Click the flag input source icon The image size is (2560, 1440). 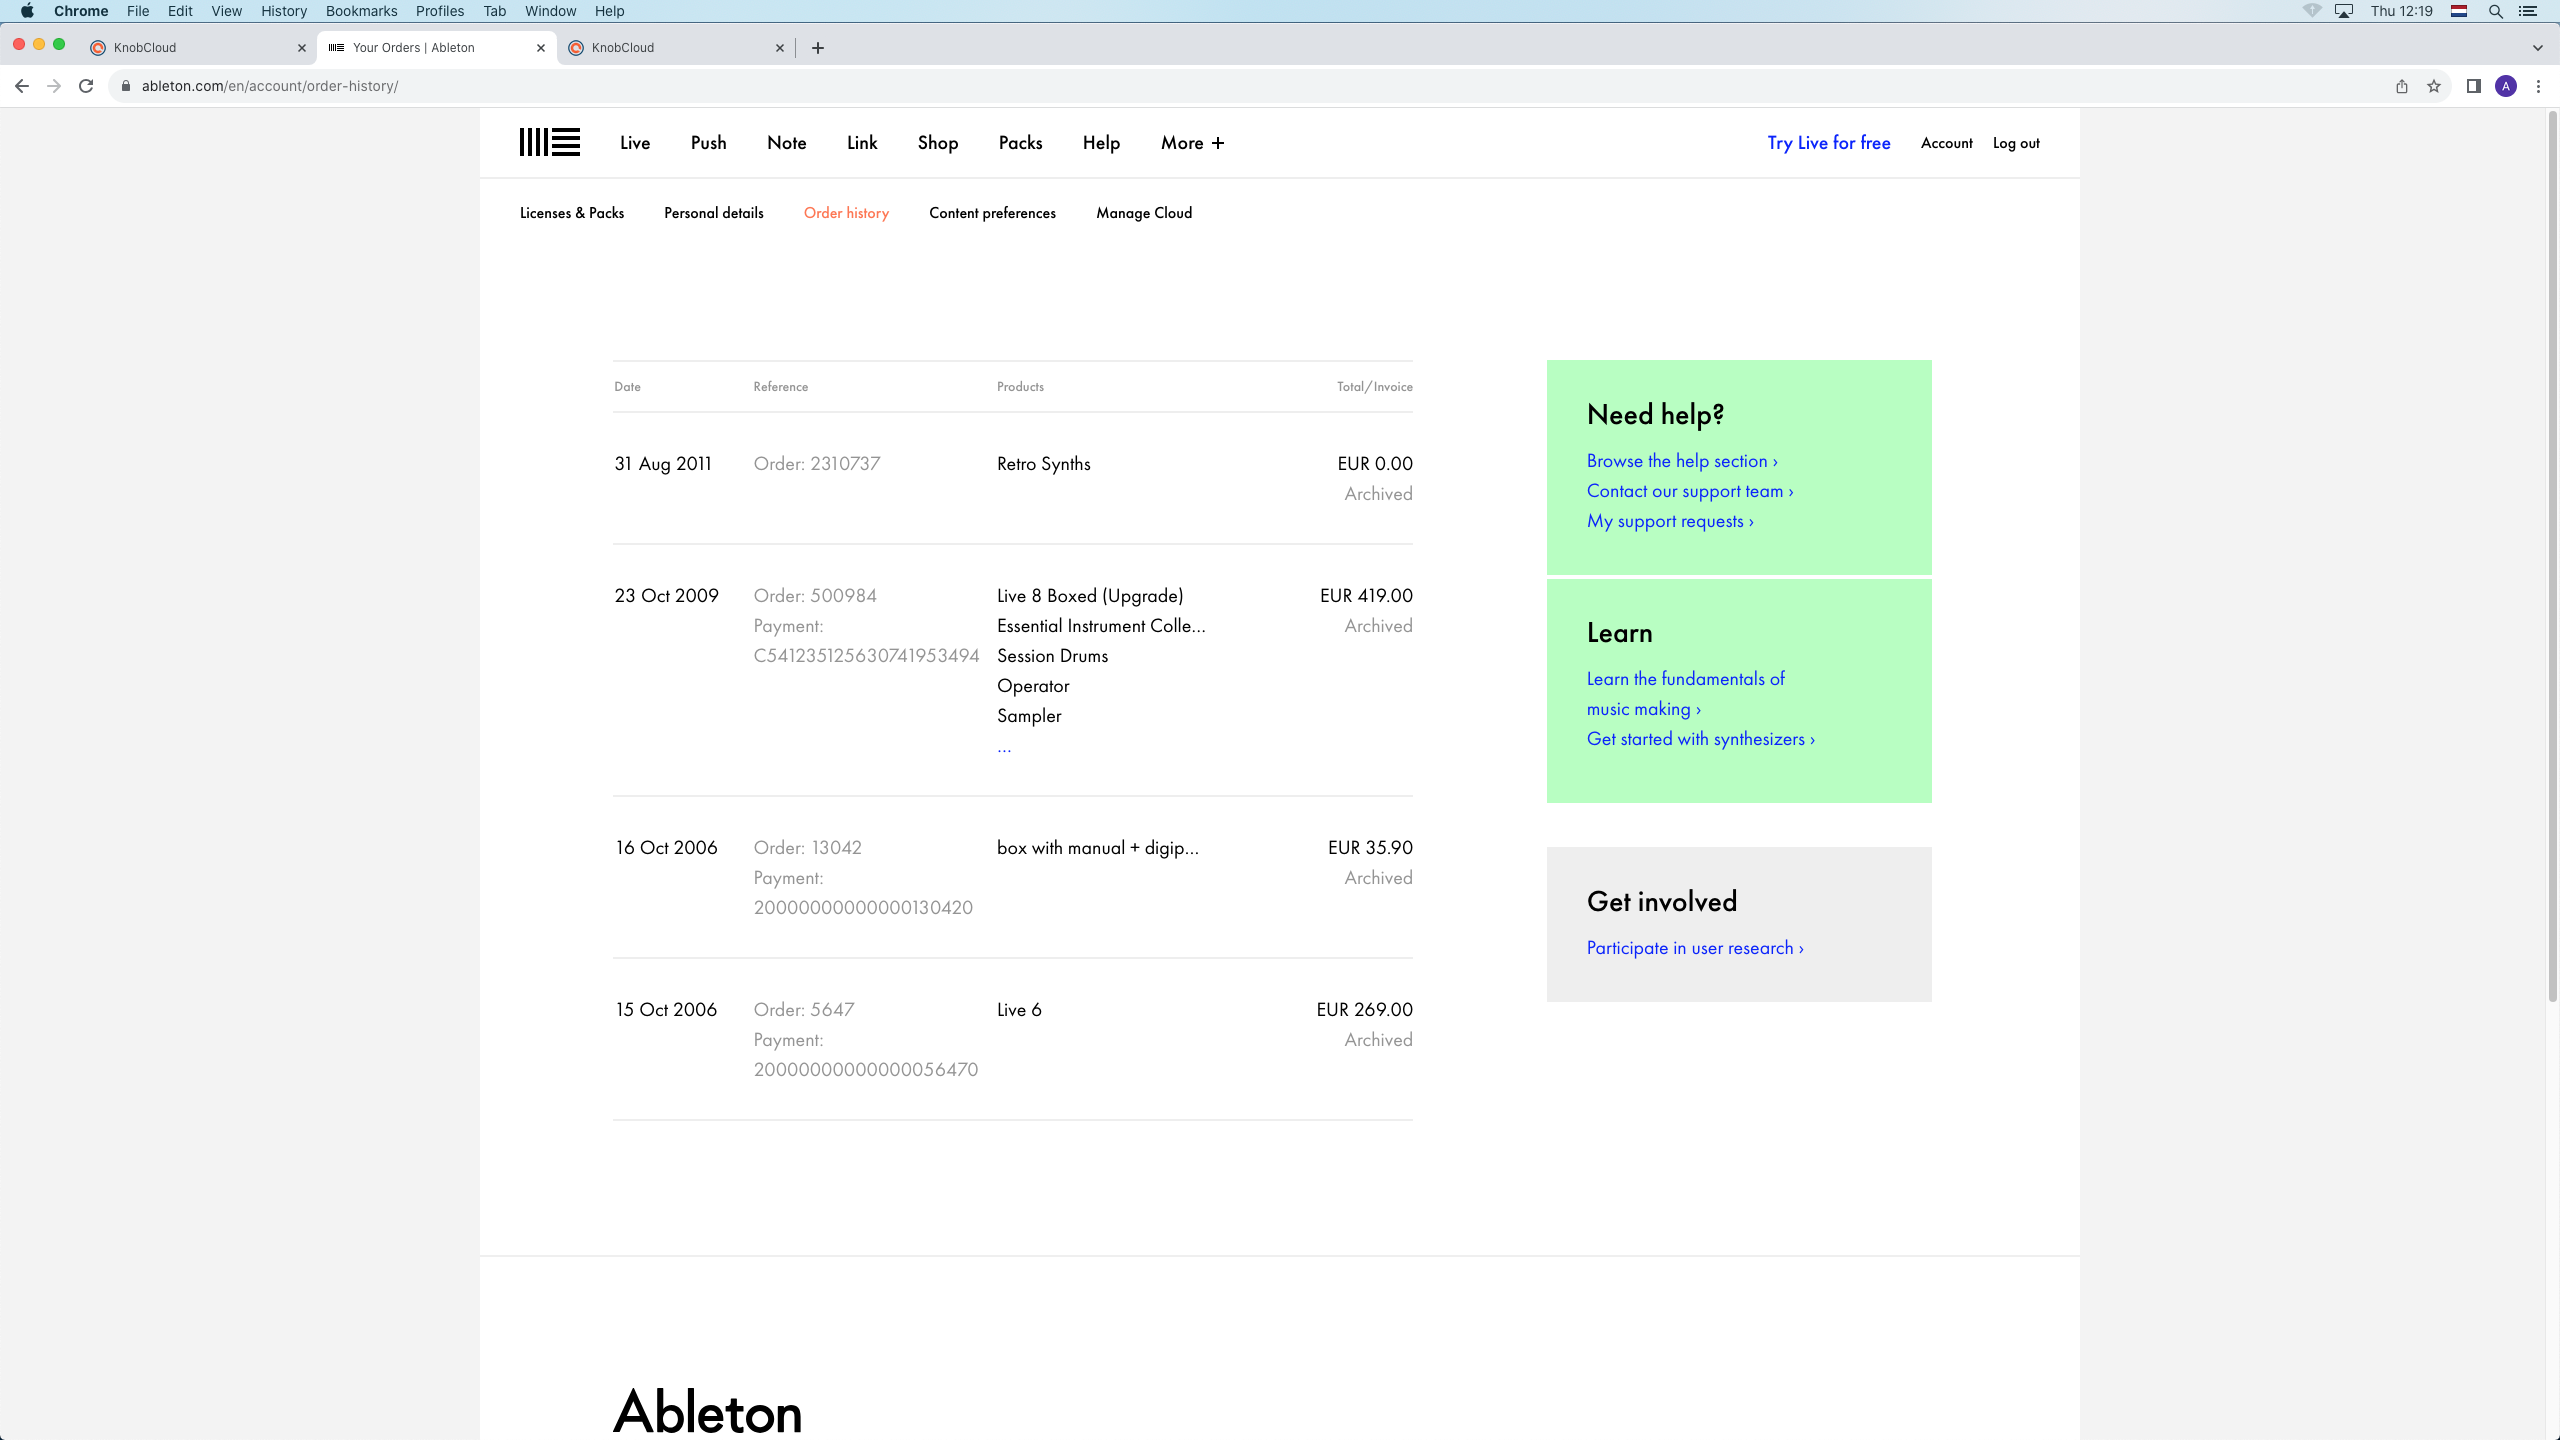point(2459,11)
